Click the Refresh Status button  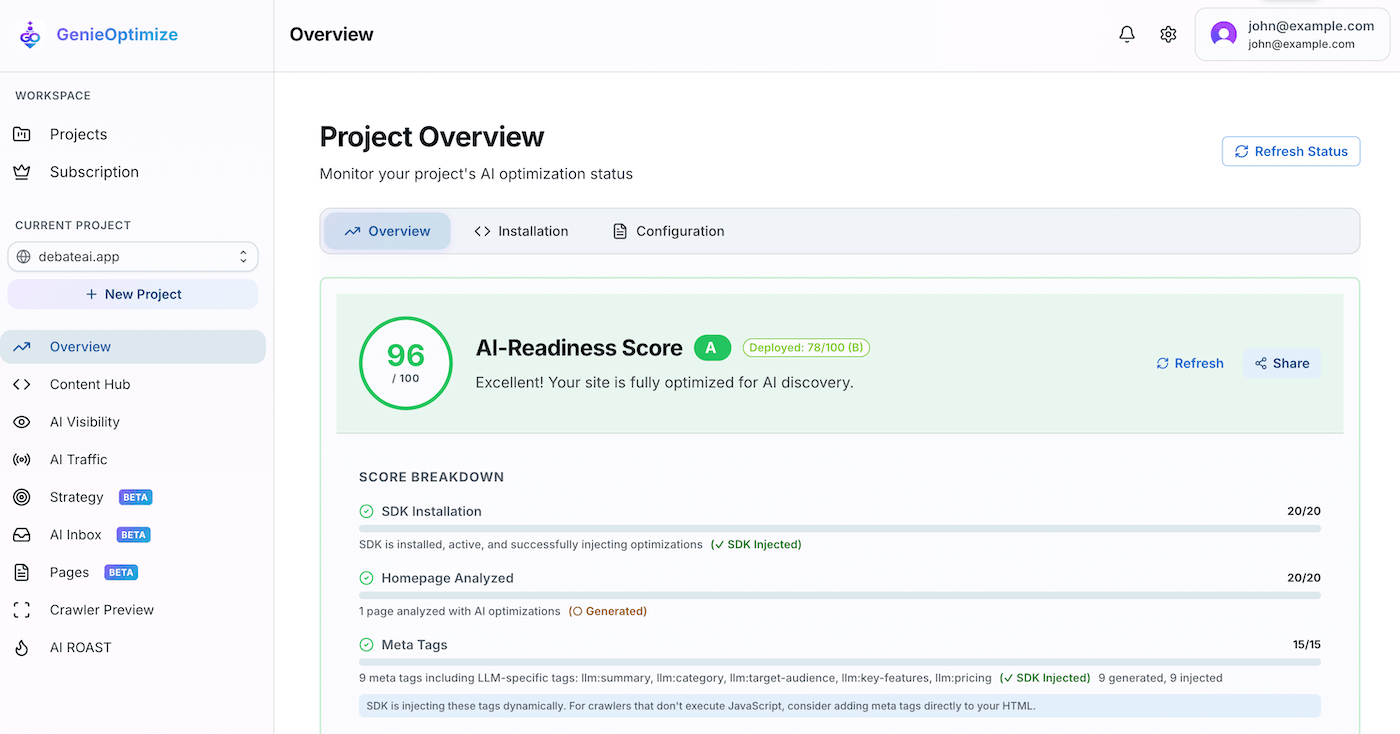(1291, 151)
